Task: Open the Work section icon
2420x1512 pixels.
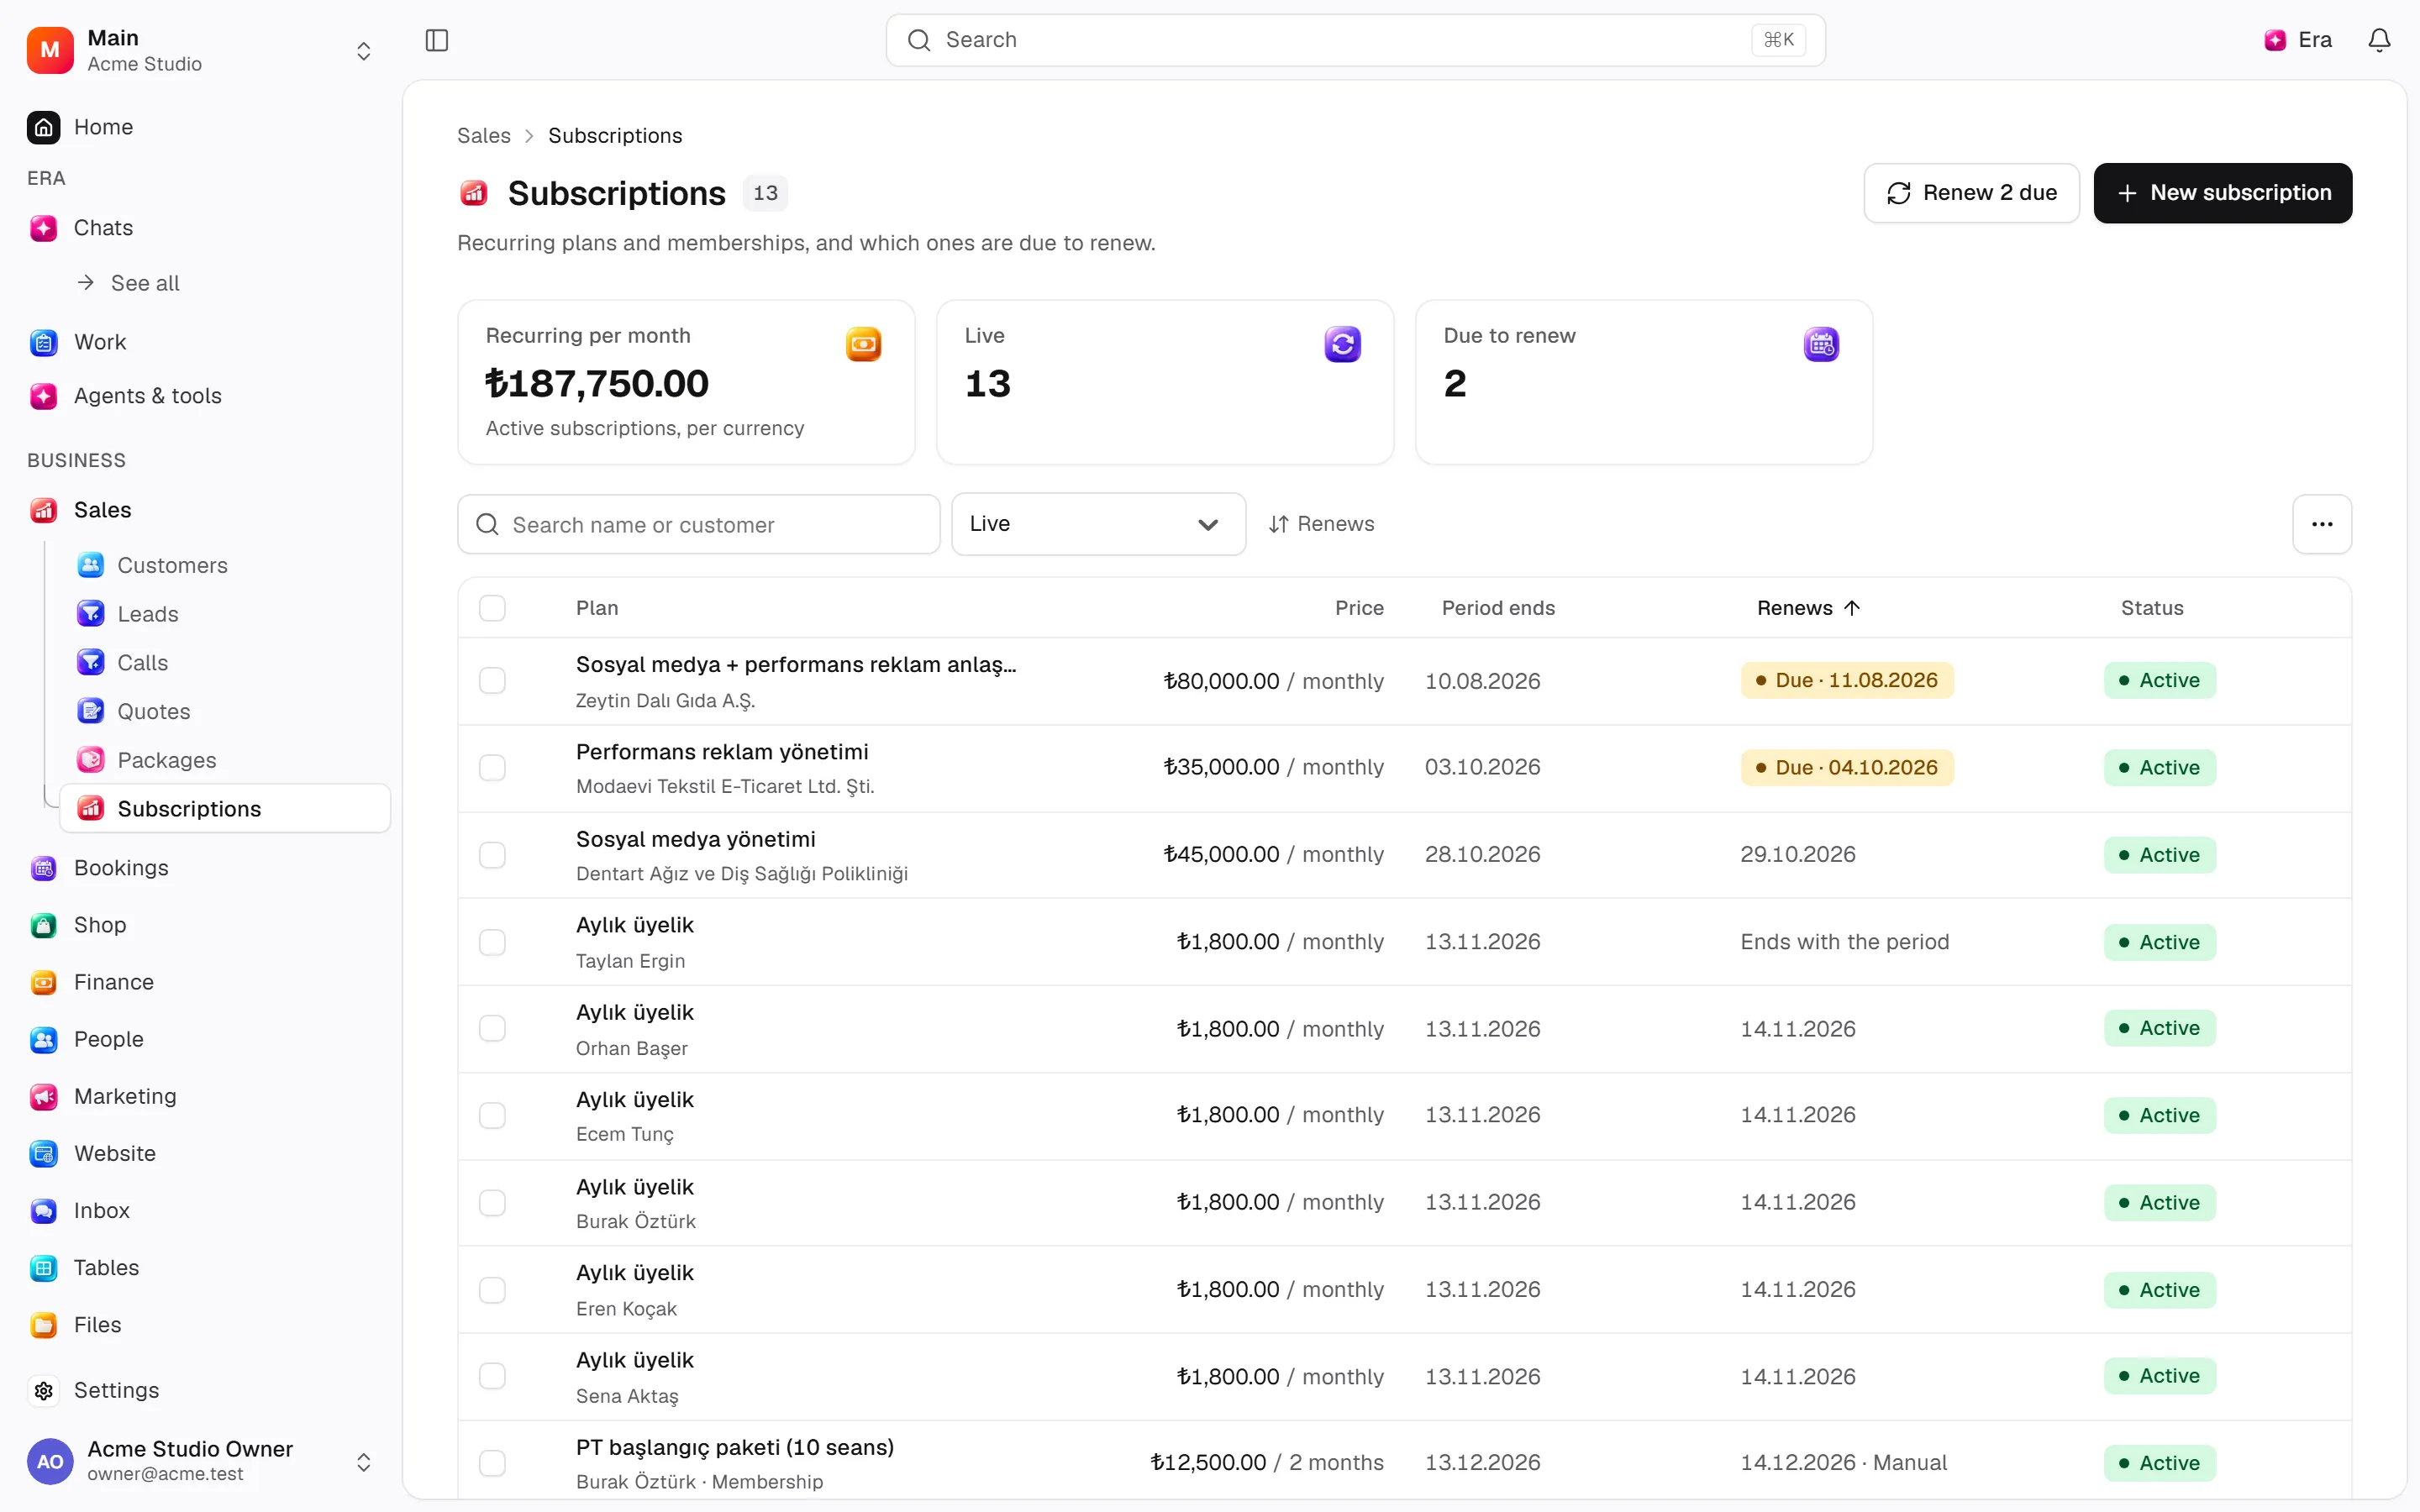Action: point(43,342)
